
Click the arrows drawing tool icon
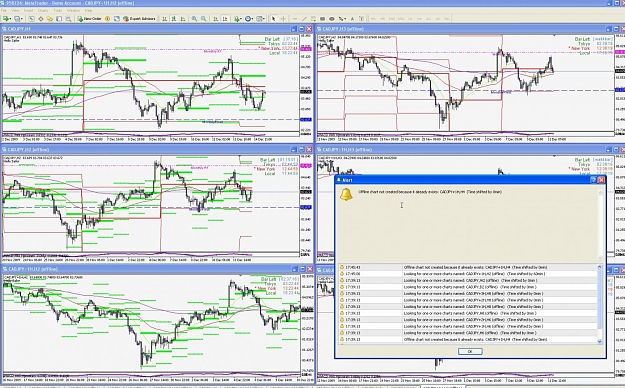click(x=341, y=19)
